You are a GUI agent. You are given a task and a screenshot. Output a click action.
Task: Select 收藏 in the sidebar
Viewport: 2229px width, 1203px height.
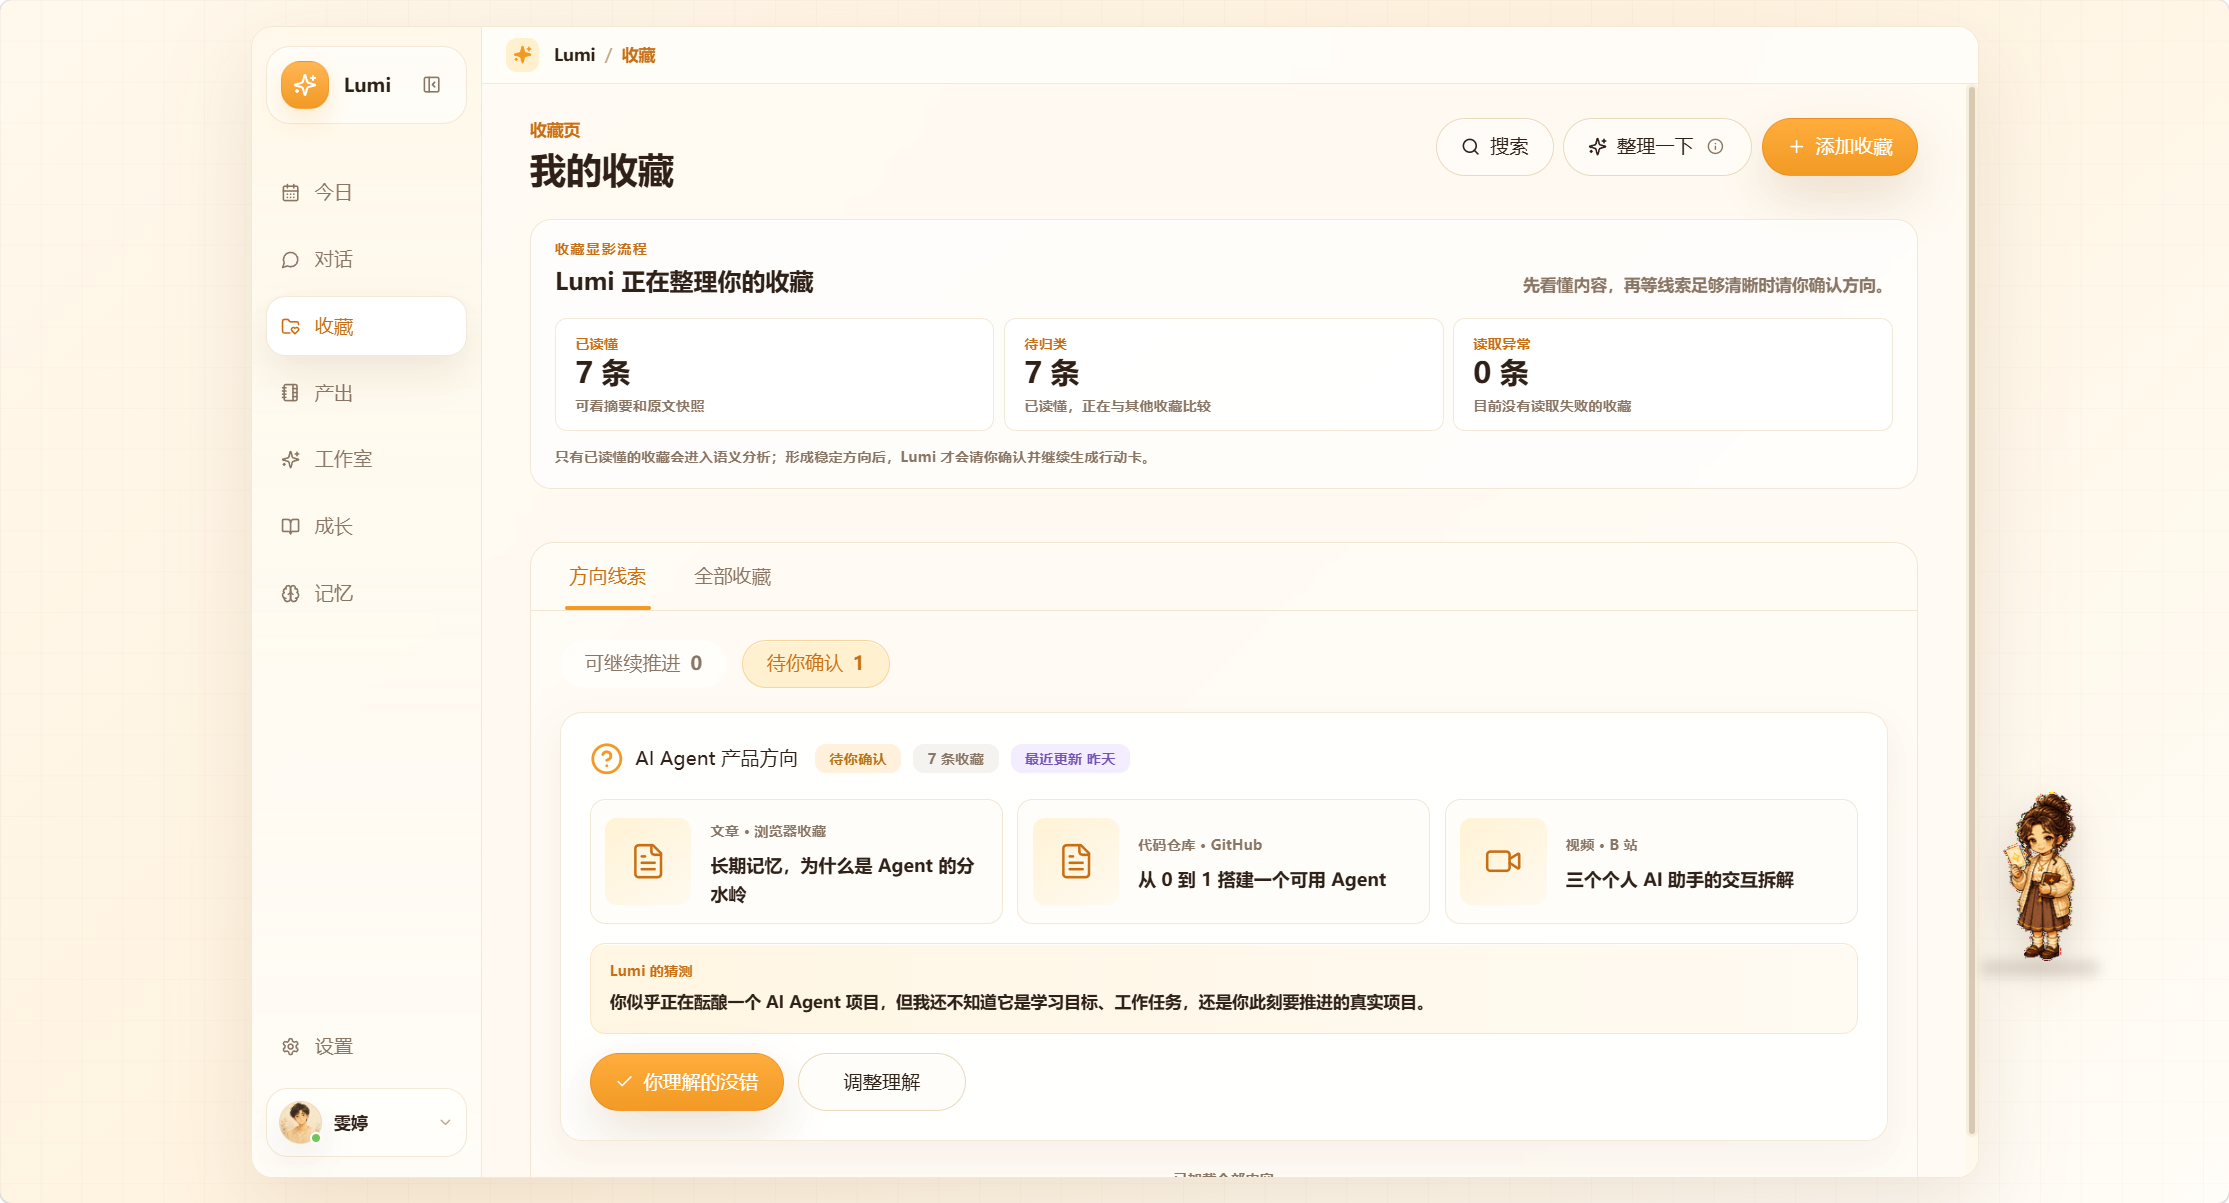[x=366, y=326]
